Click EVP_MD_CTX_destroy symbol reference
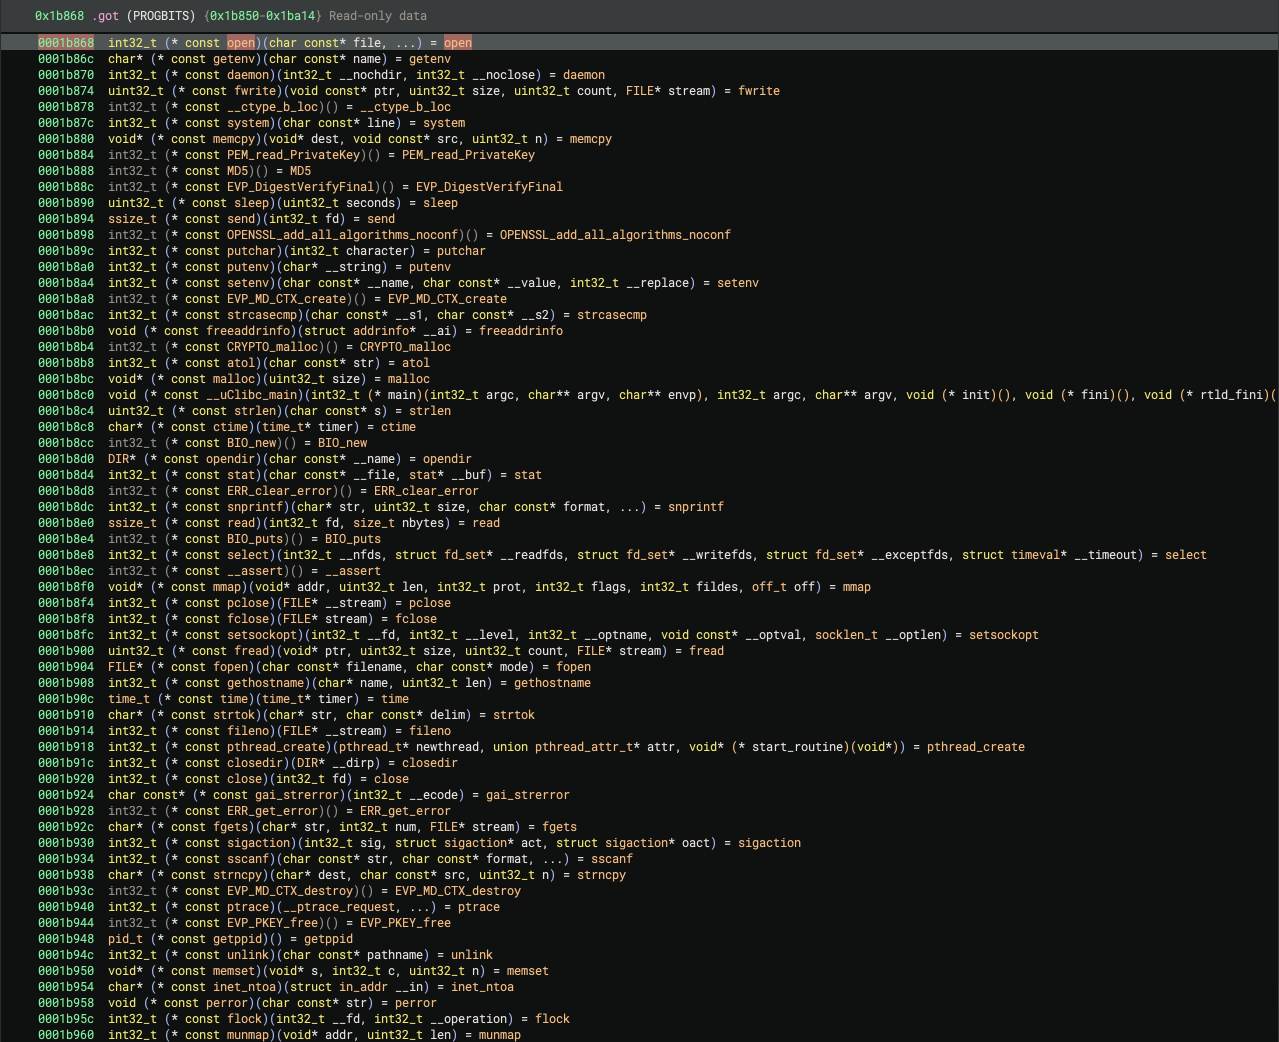This screenshot has height=1042, width=1279. pos(458,891)
